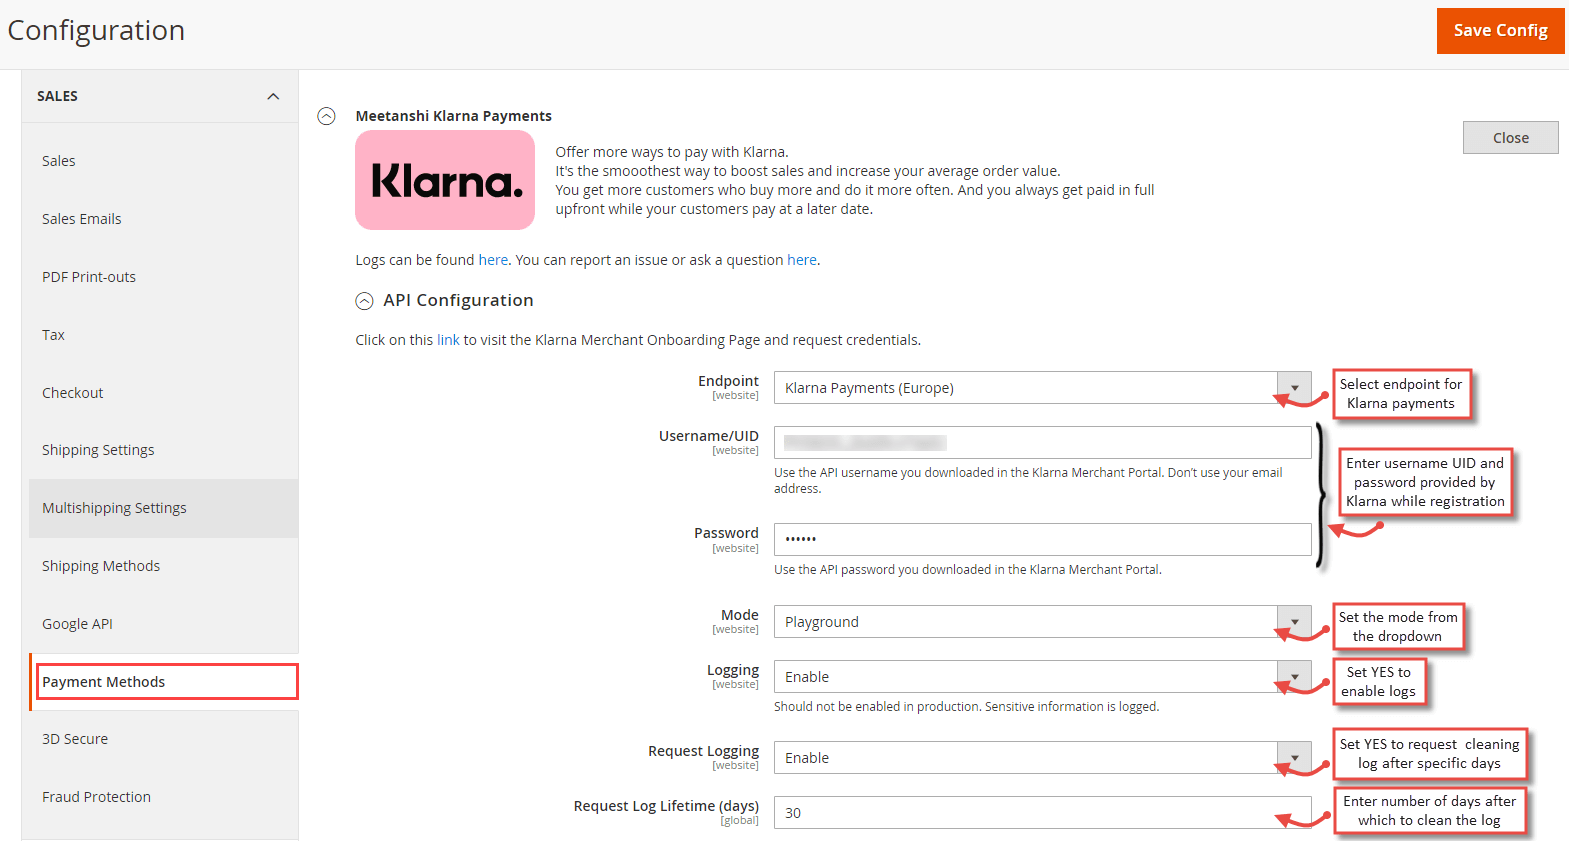Viewport: 1569px width, 841px height.
Task: Collapse the SALES group in the sidebar
Action: [272, 96]
